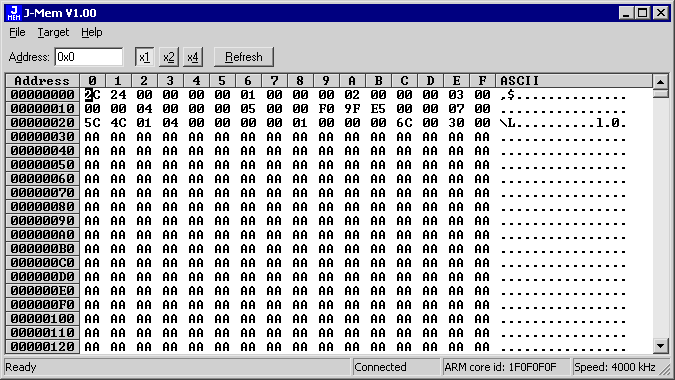The image size is (675, 380).
Task: Click row address 00000030
Action: (42, 136)
